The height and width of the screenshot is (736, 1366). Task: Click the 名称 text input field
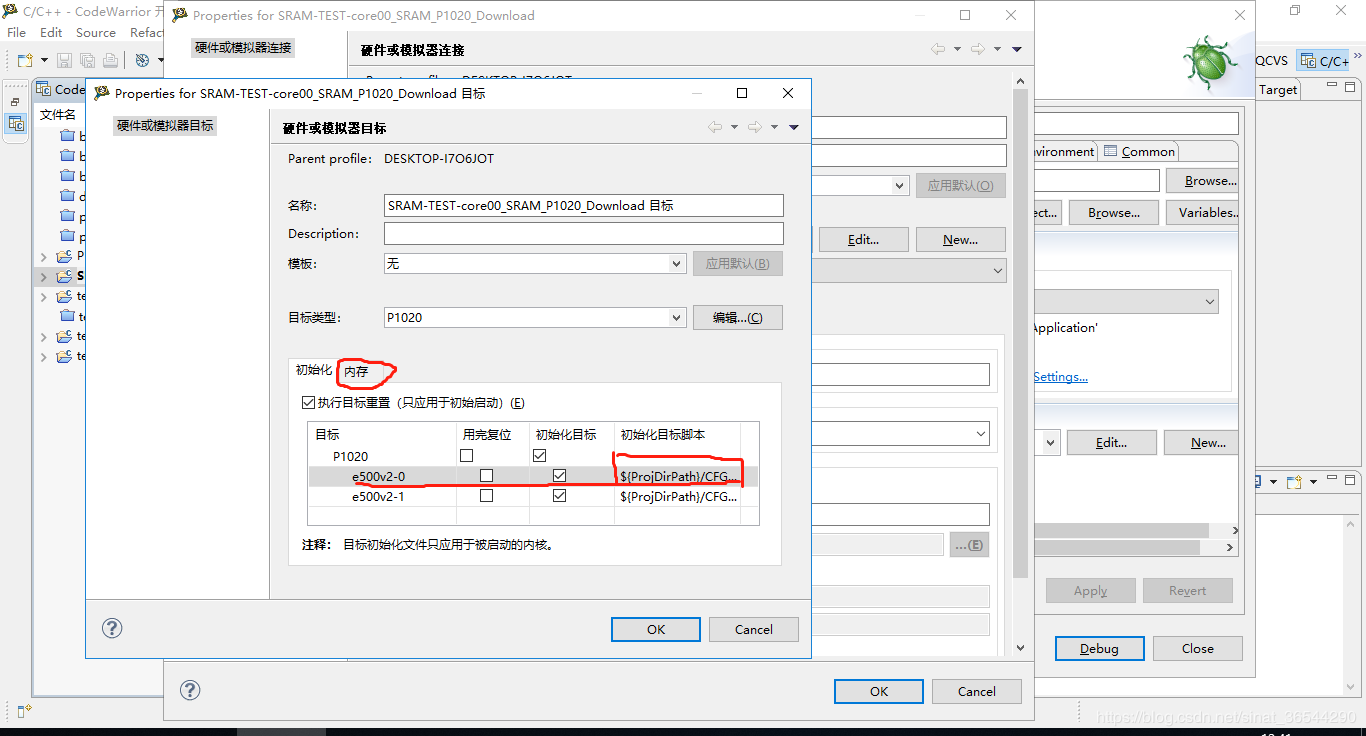click(x=583, y=206)
